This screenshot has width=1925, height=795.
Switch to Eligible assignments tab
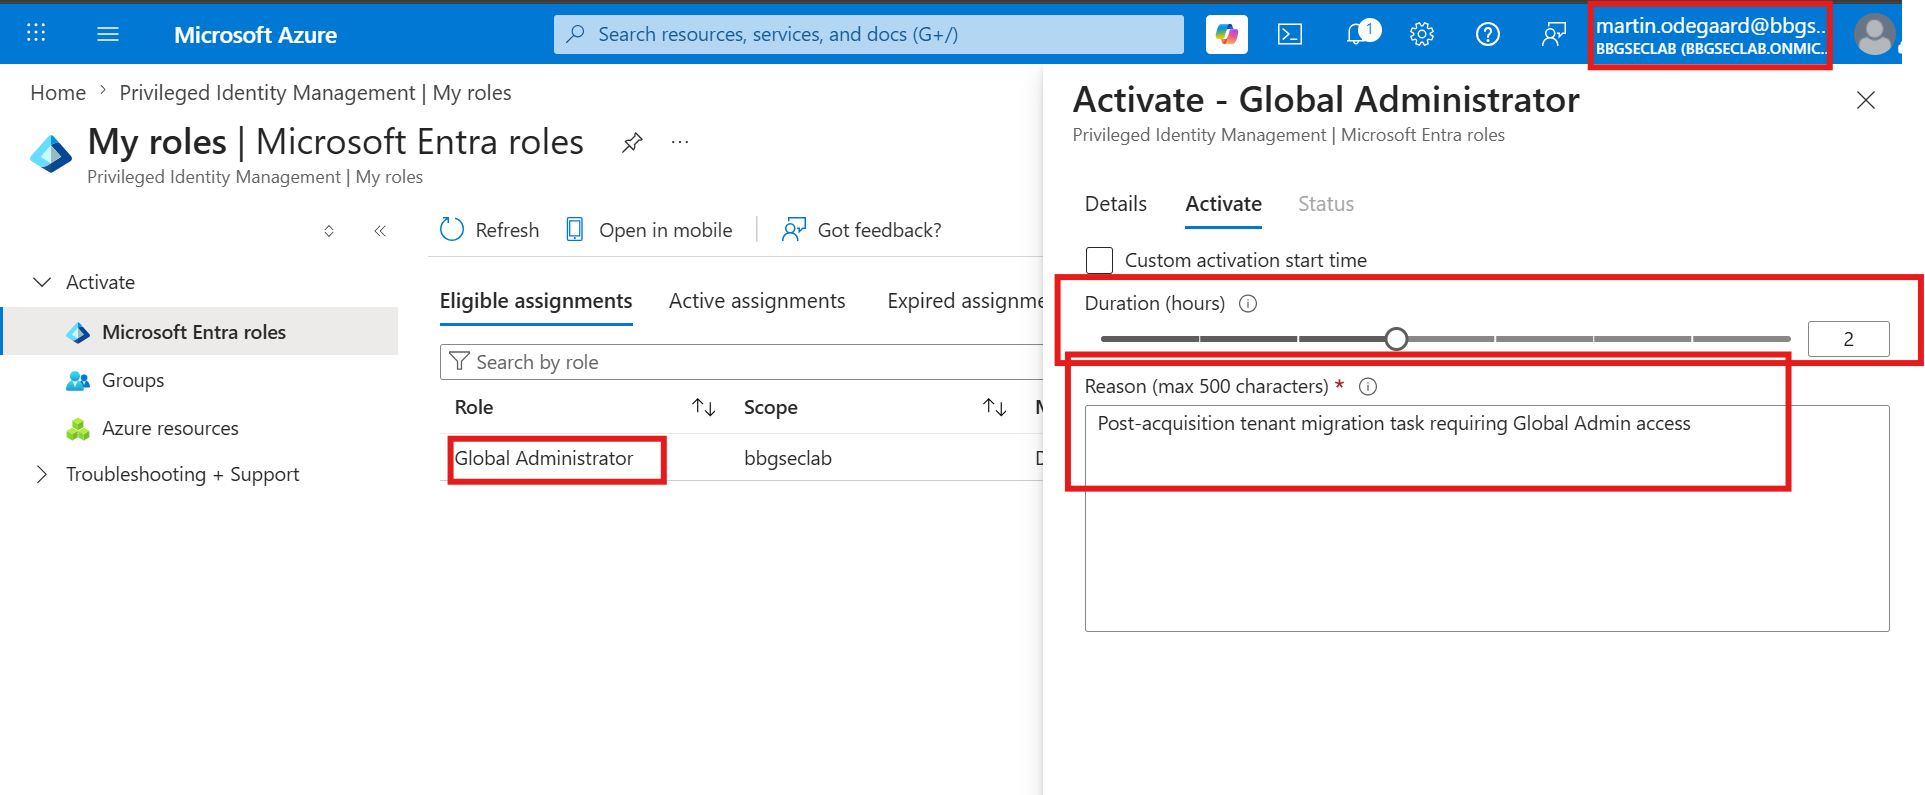tap(536, 301)
